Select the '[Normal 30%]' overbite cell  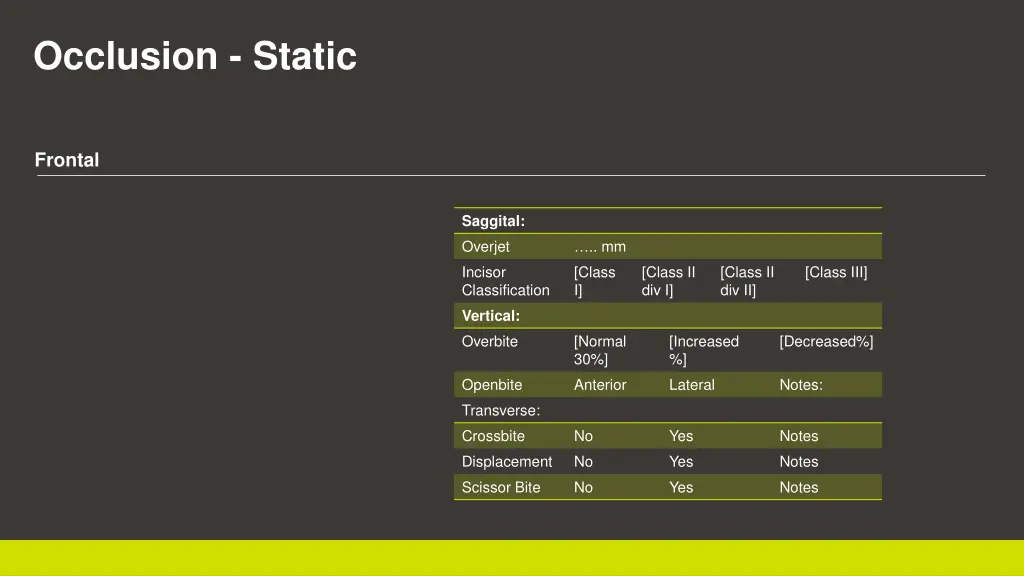(x=600, y=351)
